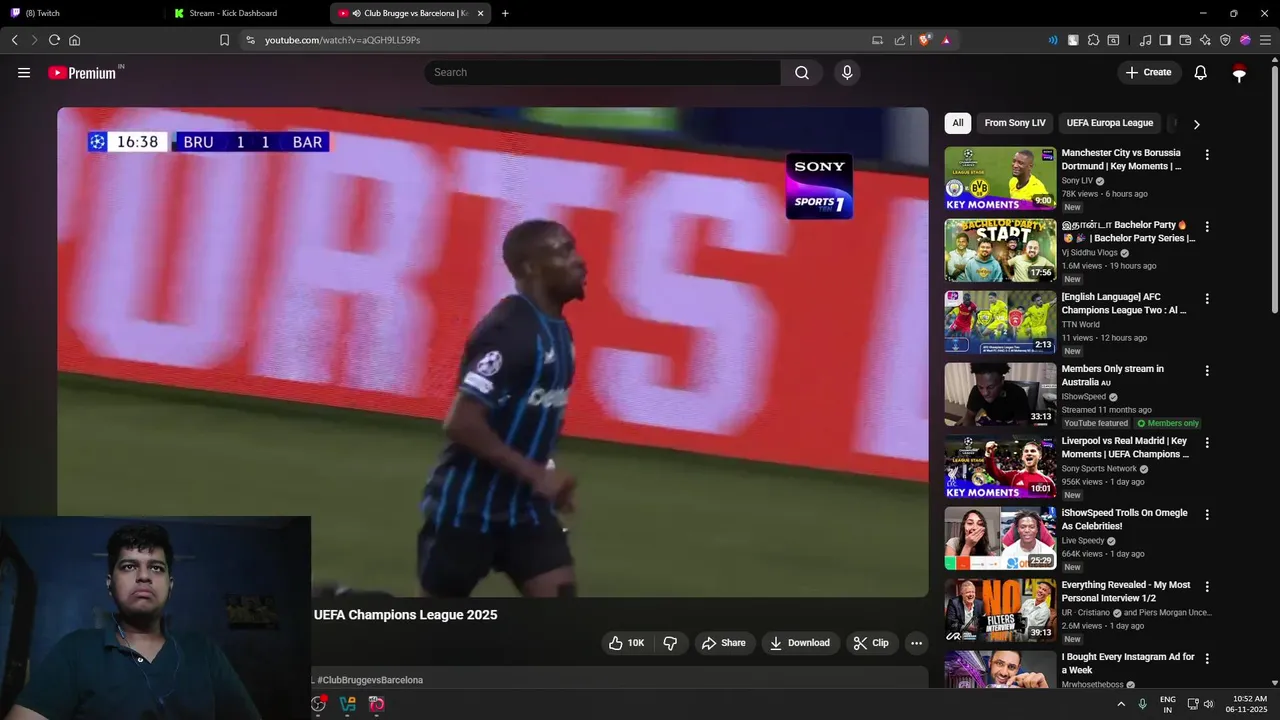Dislike the video with thumbs-down

tap(671, 643)
